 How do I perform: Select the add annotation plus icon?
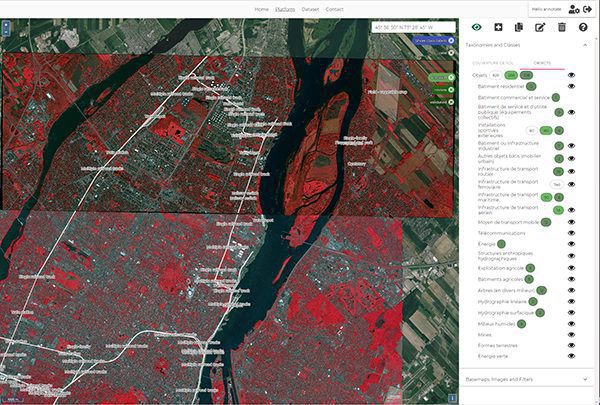point(498,27)
